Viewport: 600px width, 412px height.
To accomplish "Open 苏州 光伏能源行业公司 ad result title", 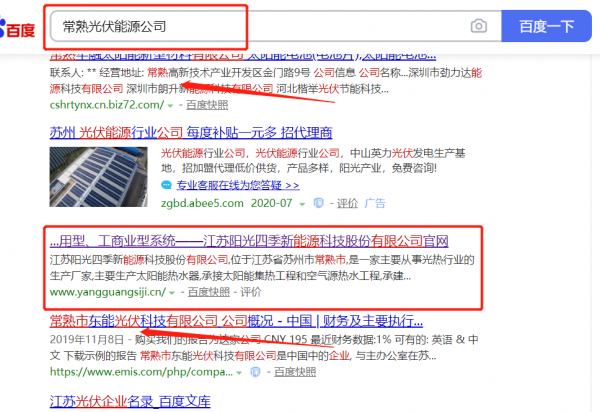I will coord(191,133).
